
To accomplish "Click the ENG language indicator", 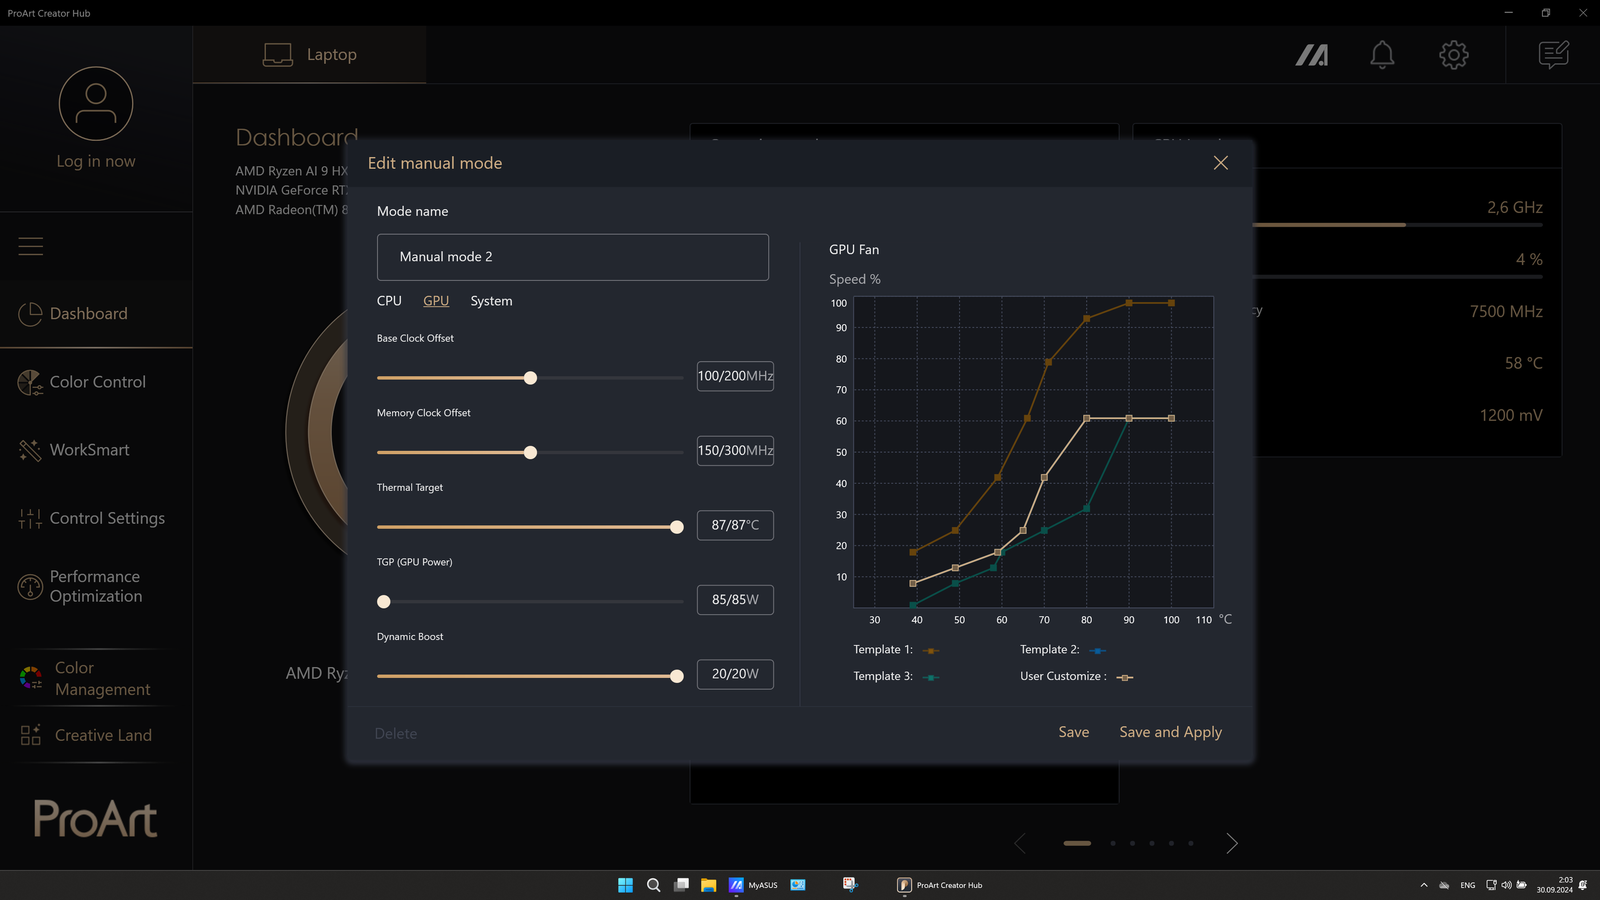I will (x=1468, y=885).
